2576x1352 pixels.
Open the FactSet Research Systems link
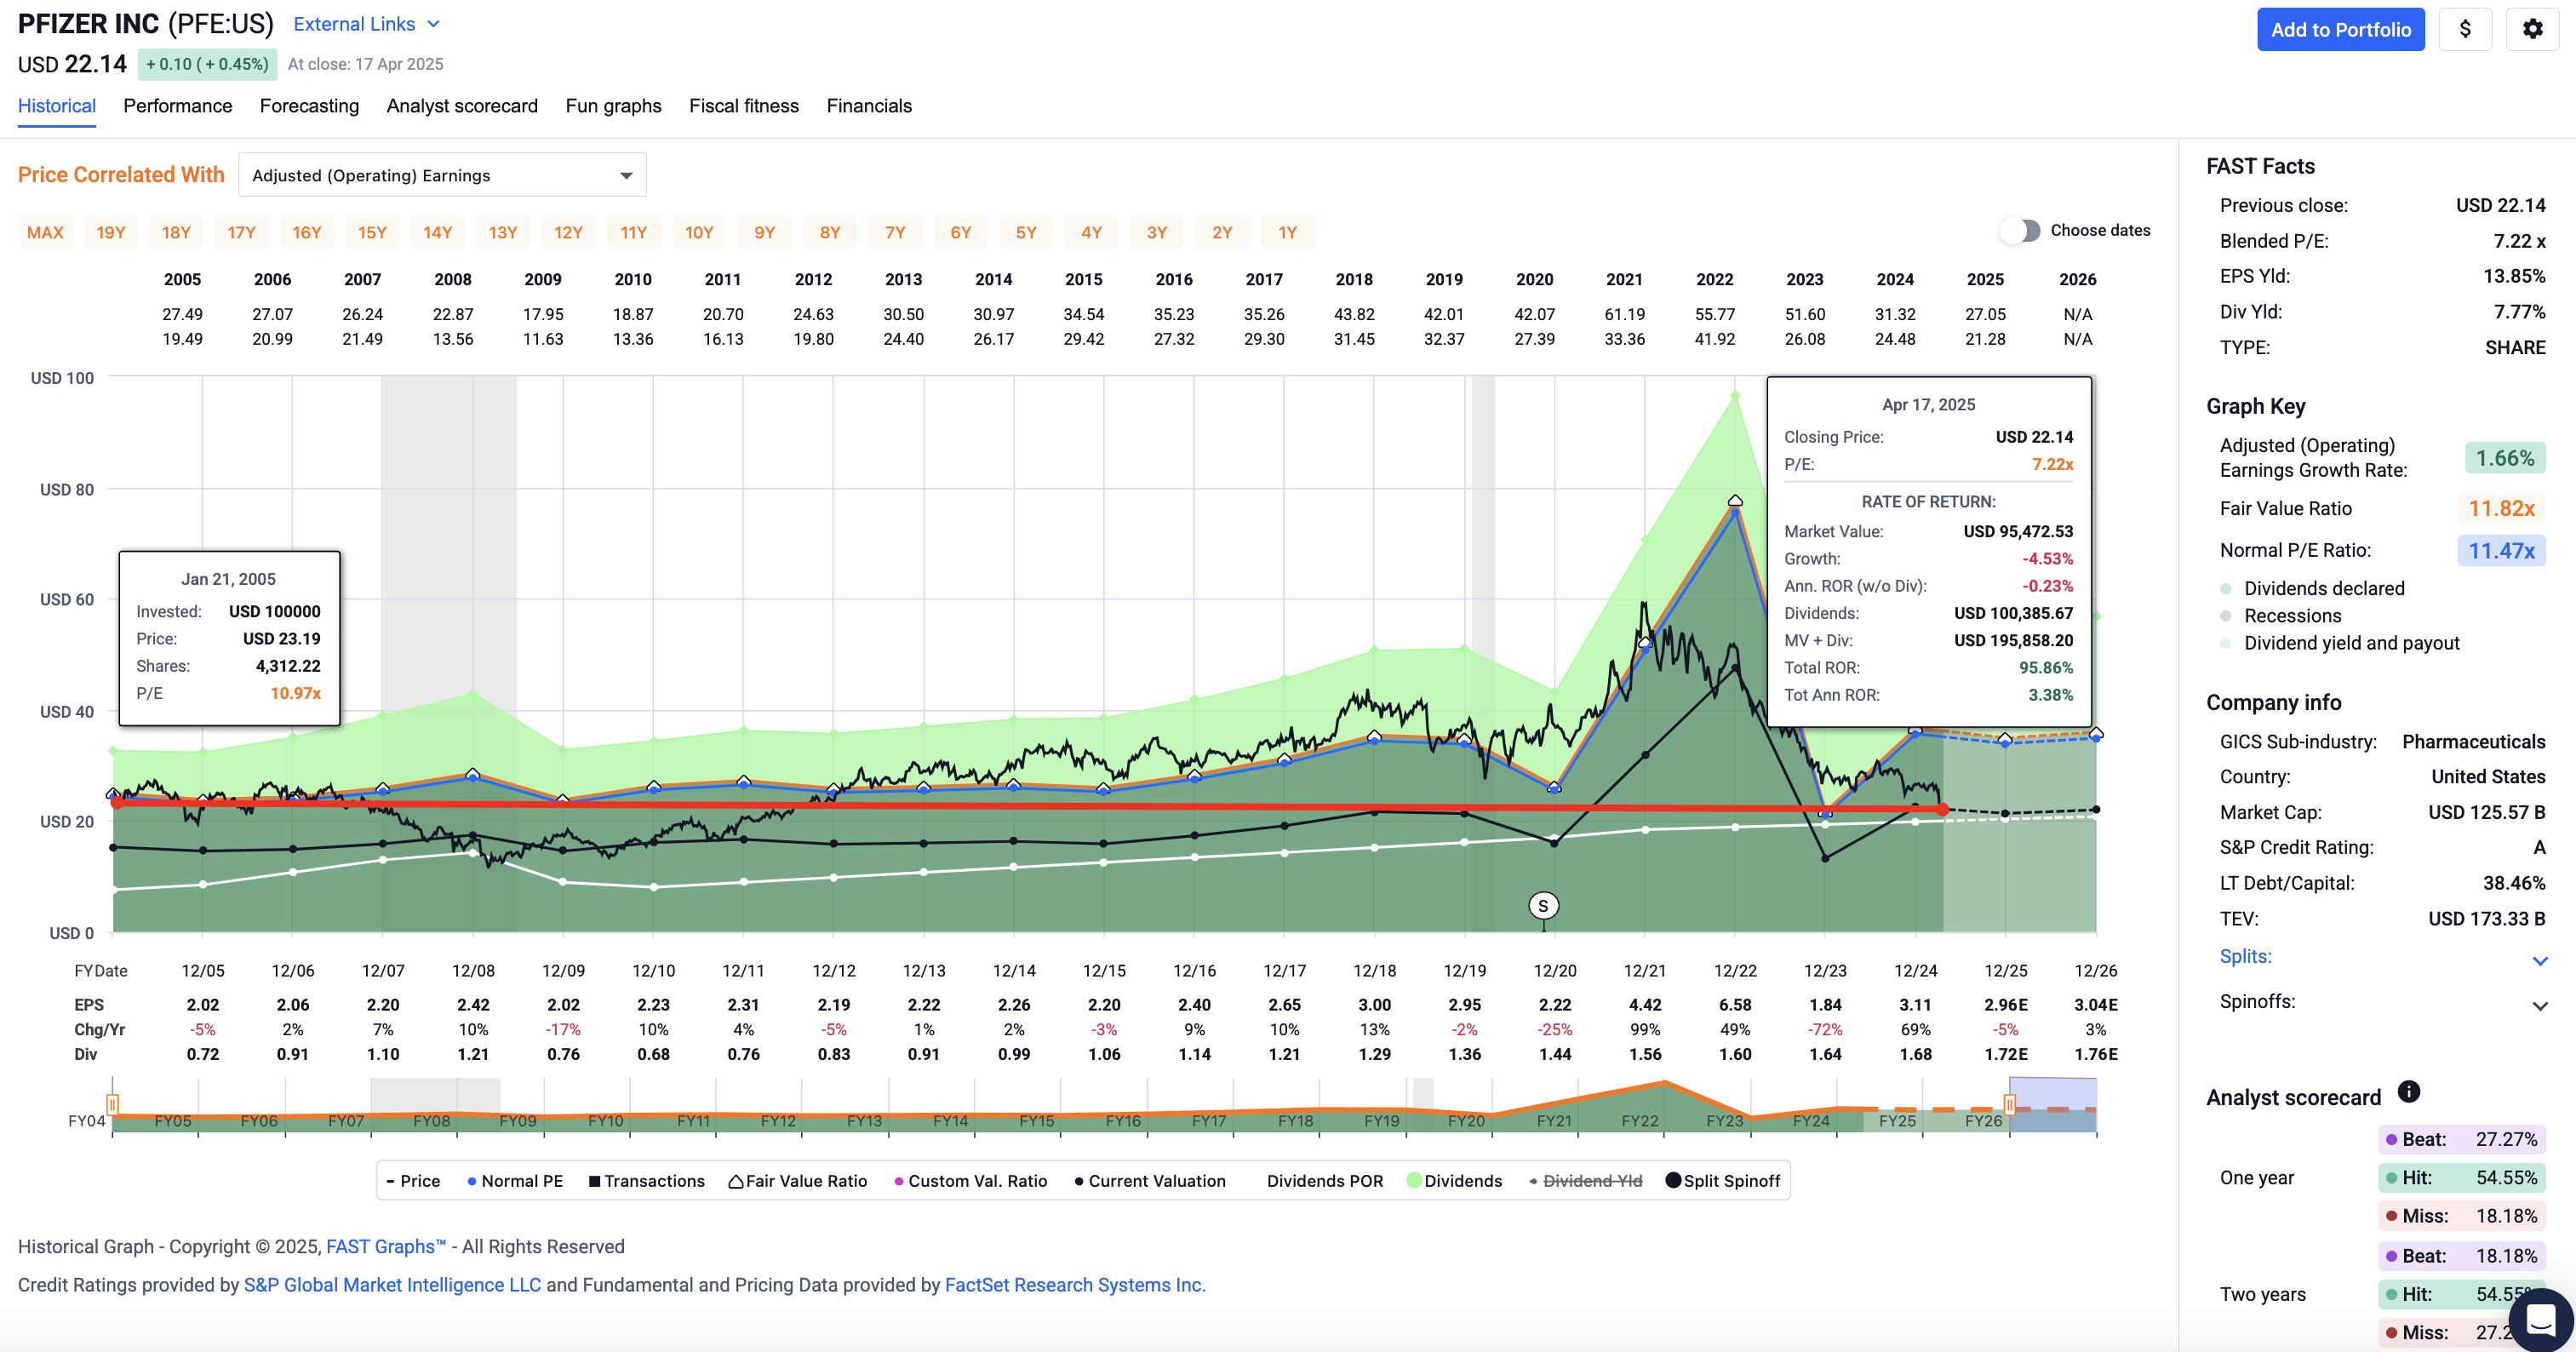click(1074, 1285)
